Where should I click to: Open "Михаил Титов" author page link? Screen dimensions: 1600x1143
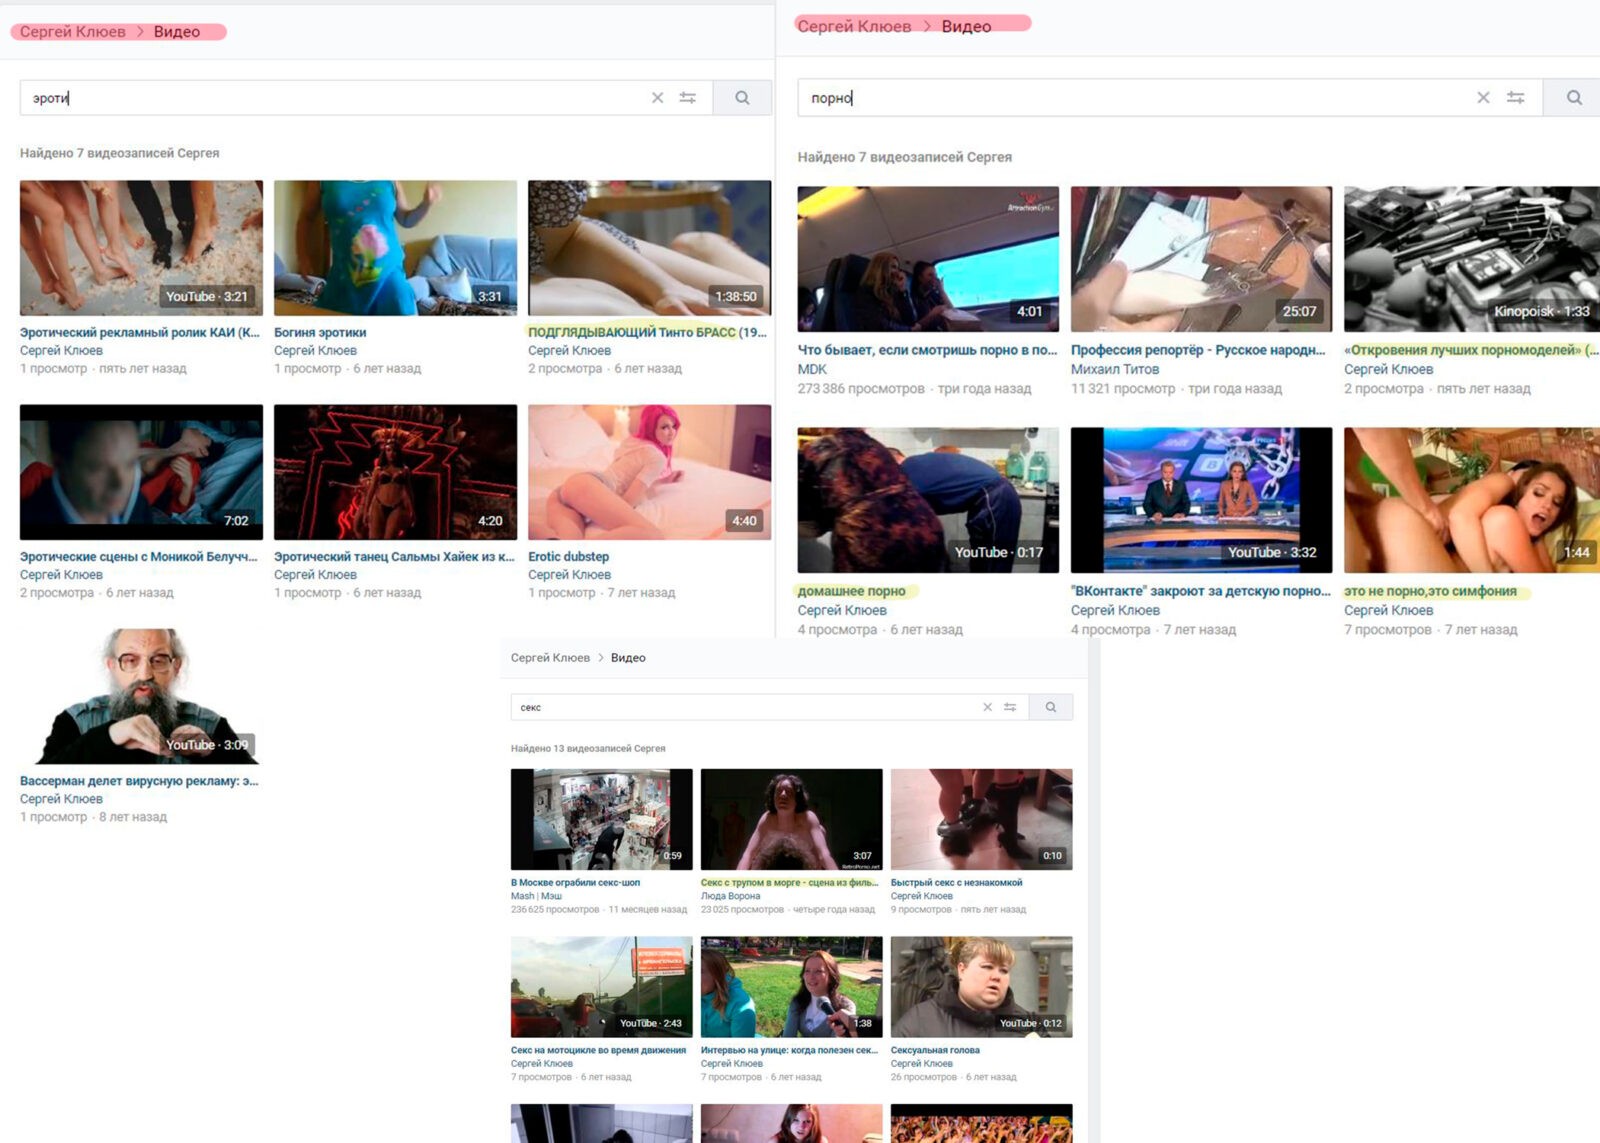pyautogui.click(x=1114, y=369)
